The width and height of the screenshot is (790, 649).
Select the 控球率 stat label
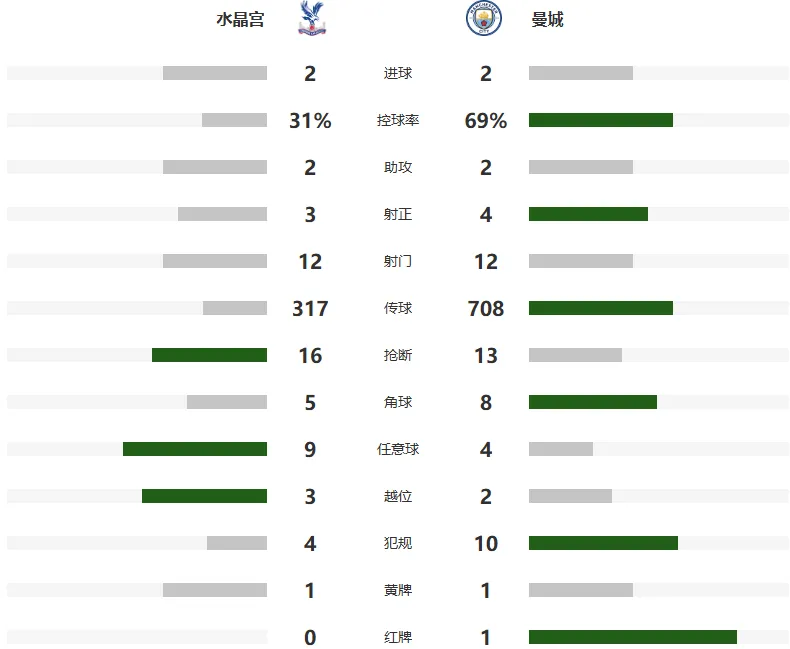pos(398,120)
